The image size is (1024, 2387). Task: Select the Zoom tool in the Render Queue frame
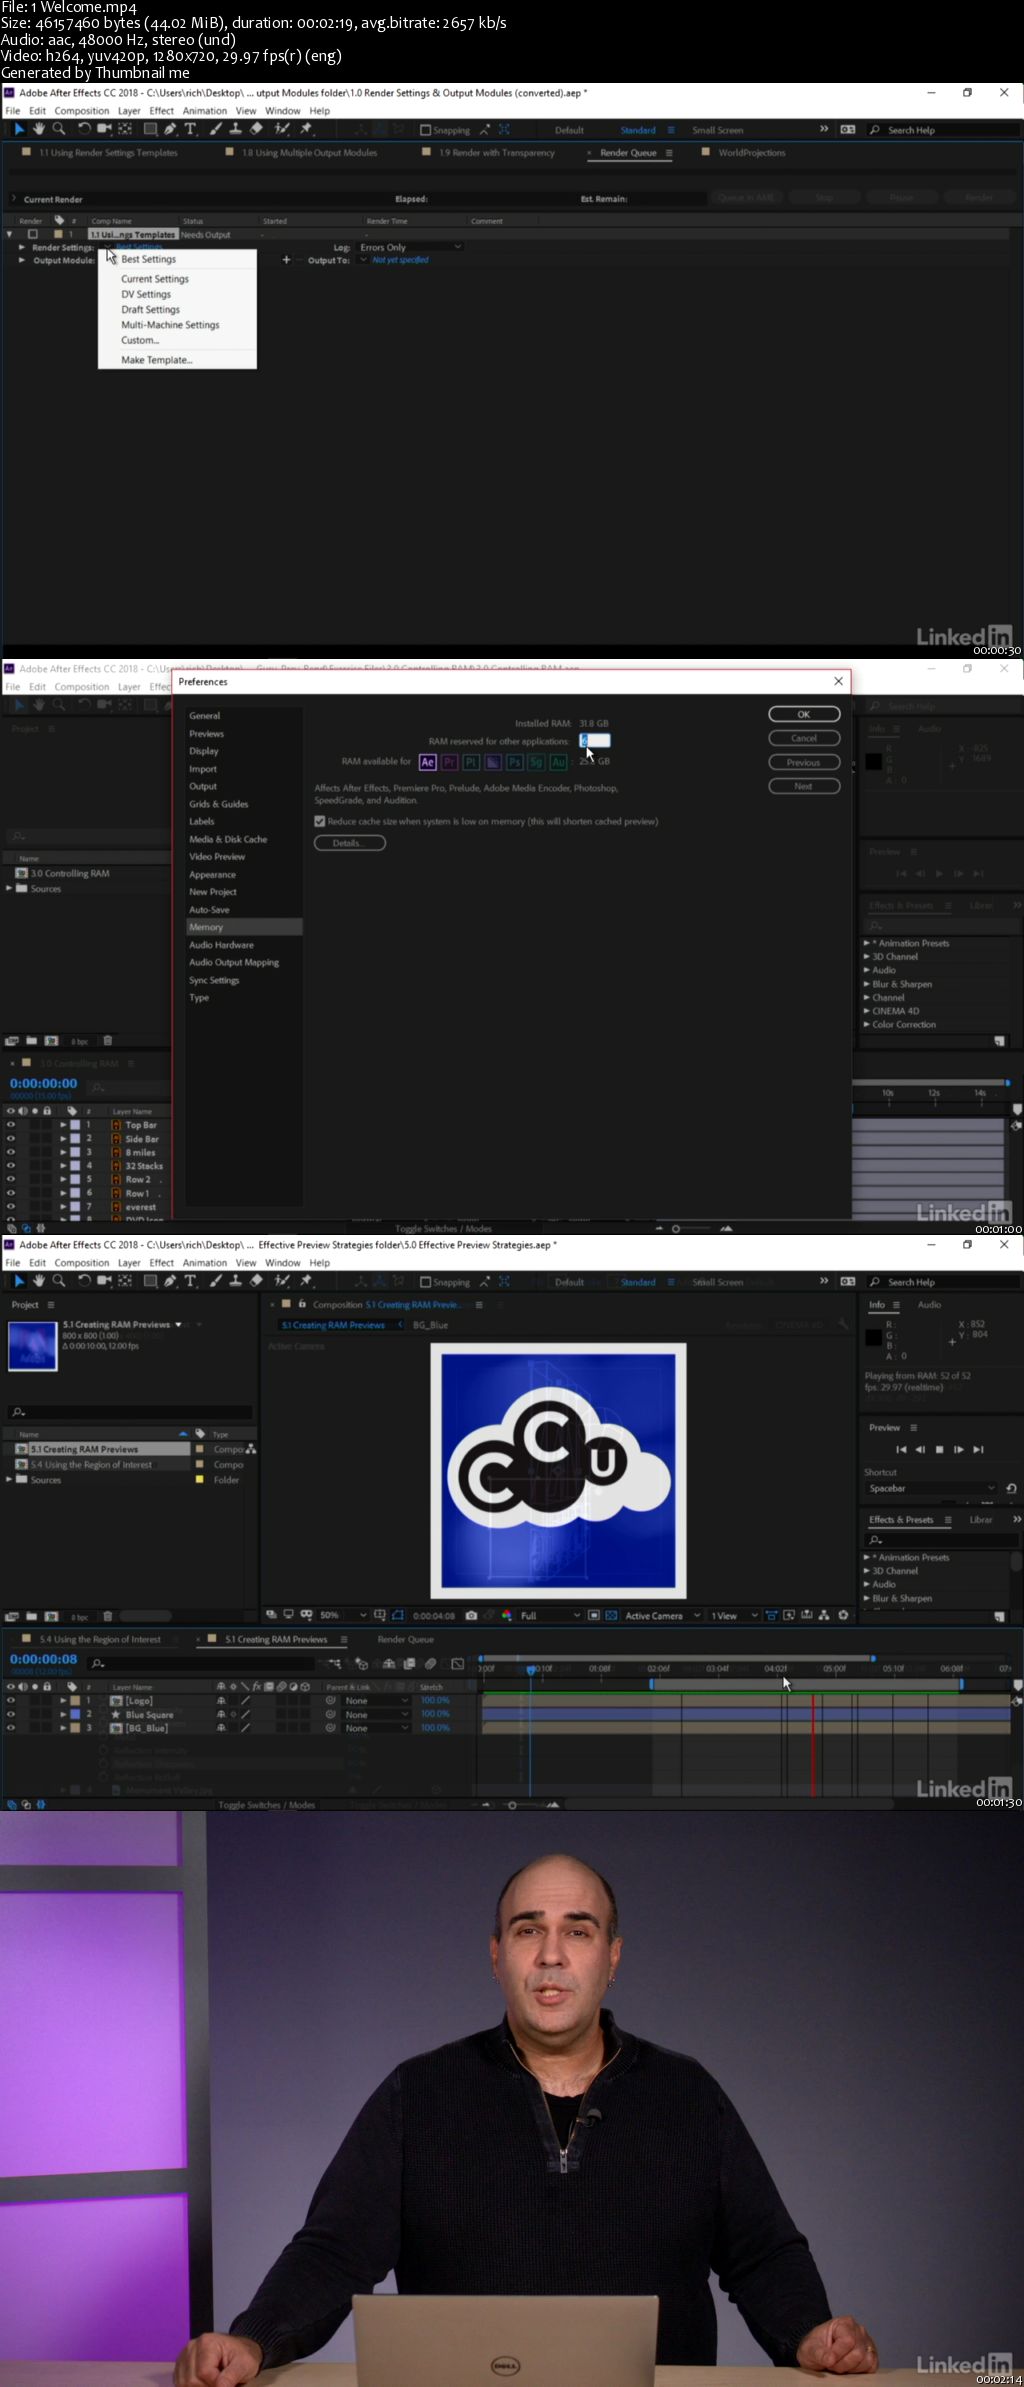pos(59,129)
